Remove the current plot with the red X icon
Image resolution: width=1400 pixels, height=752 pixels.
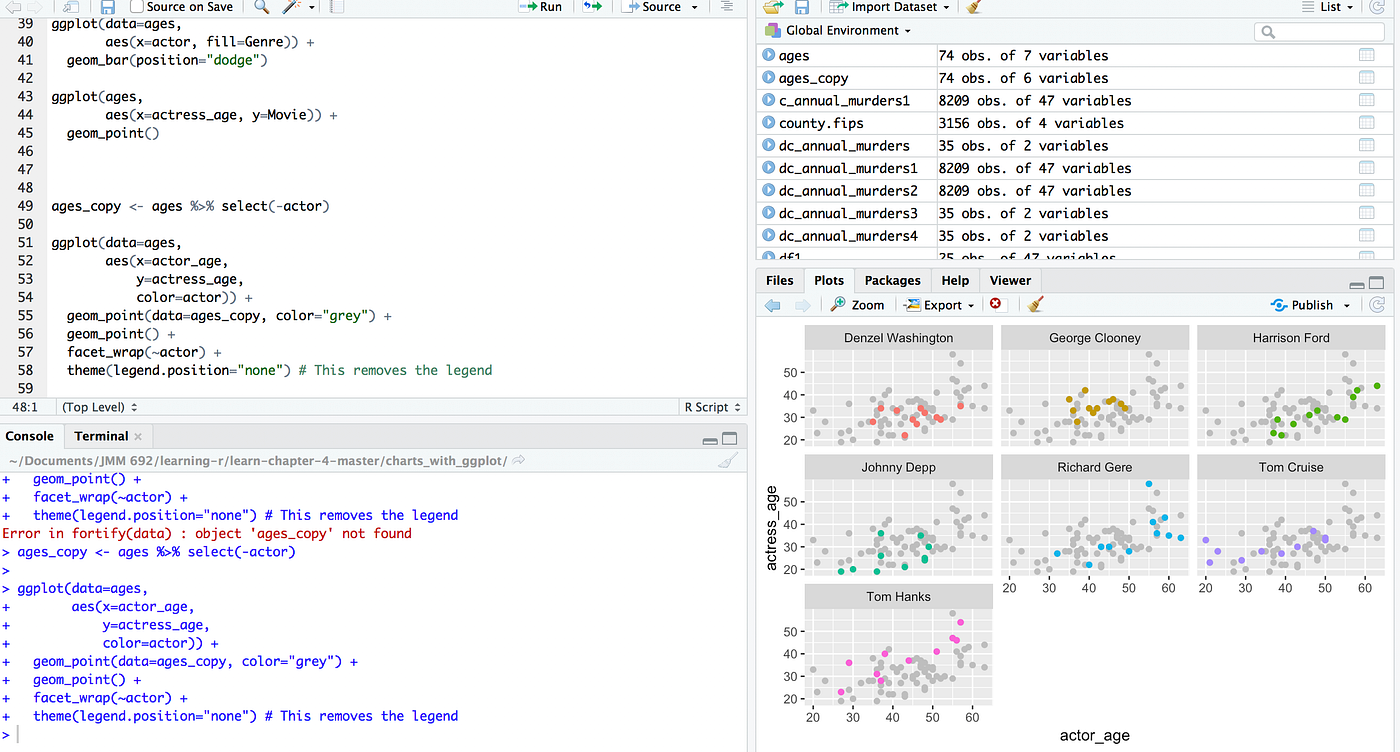coord(997,305)
